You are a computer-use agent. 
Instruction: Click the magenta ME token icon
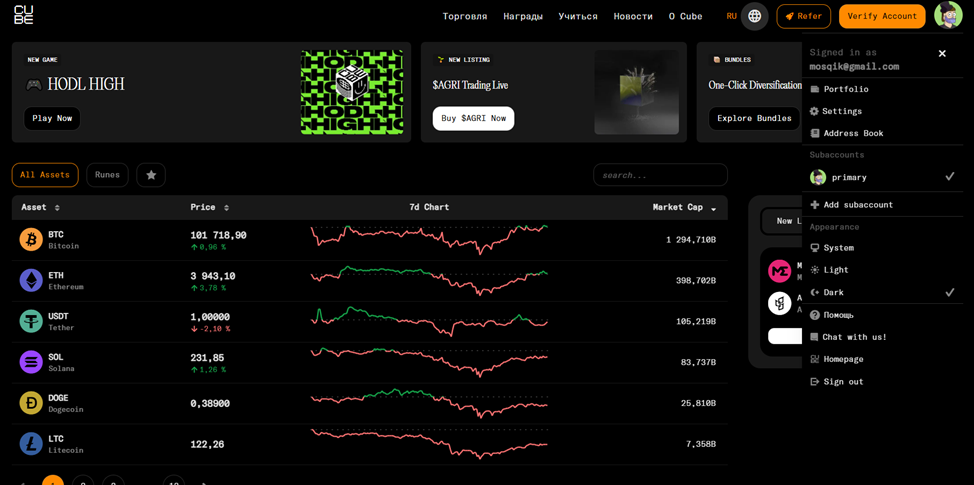[779, 271]
